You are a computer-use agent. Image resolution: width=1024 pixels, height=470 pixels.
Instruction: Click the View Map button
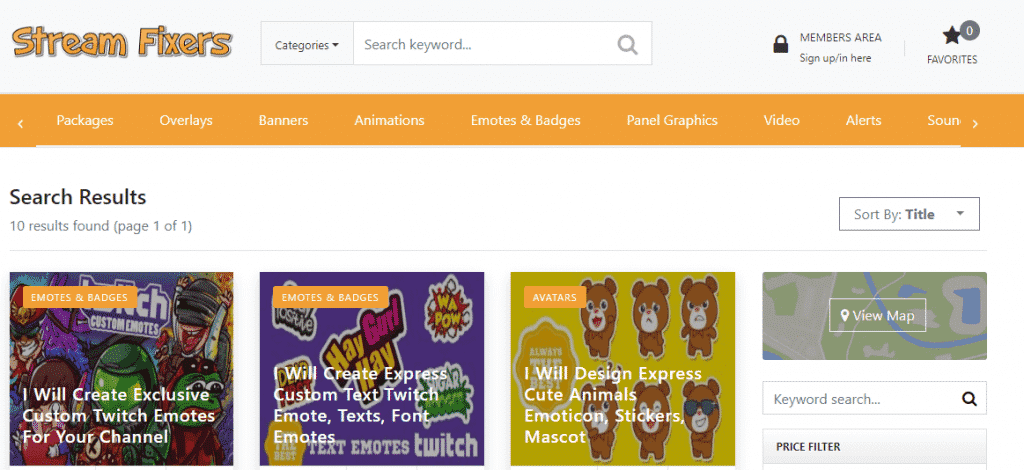coord(877,315)
